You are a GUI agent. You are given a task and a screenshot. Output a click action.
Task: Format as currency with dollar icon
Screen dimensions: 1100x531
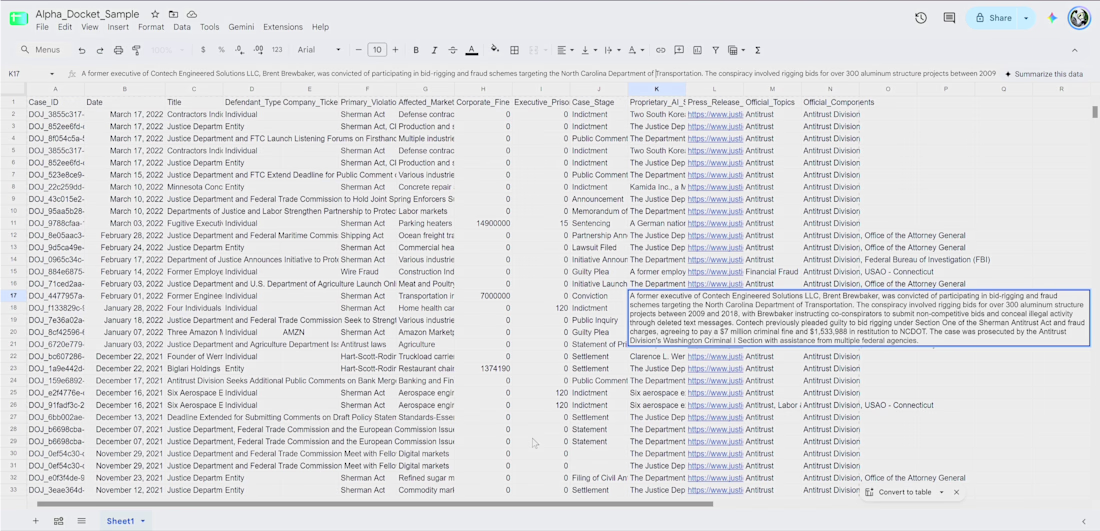coord(203,50)
